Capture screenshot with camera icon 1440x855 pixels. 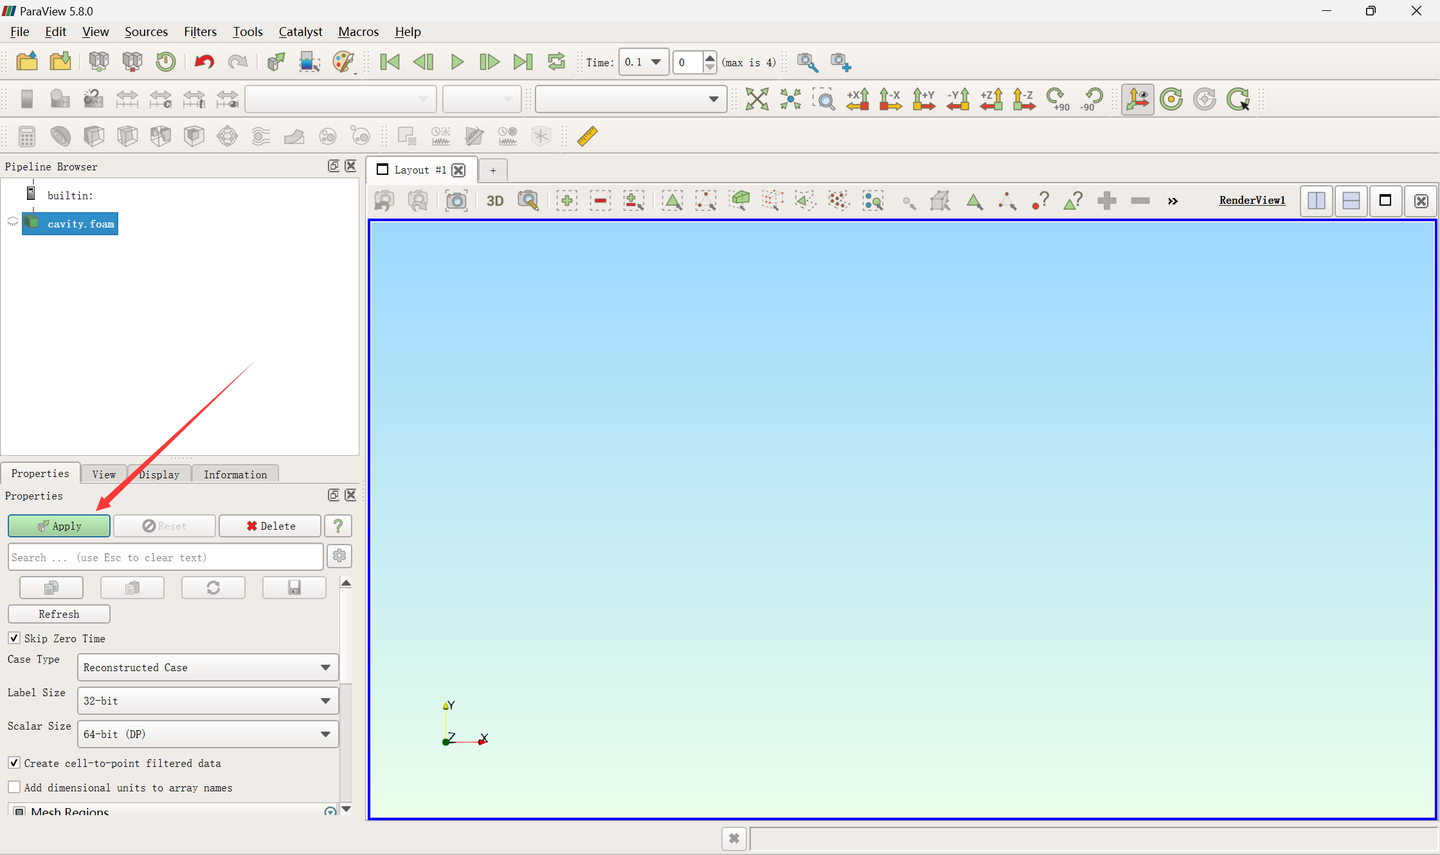tap(456, 201)
